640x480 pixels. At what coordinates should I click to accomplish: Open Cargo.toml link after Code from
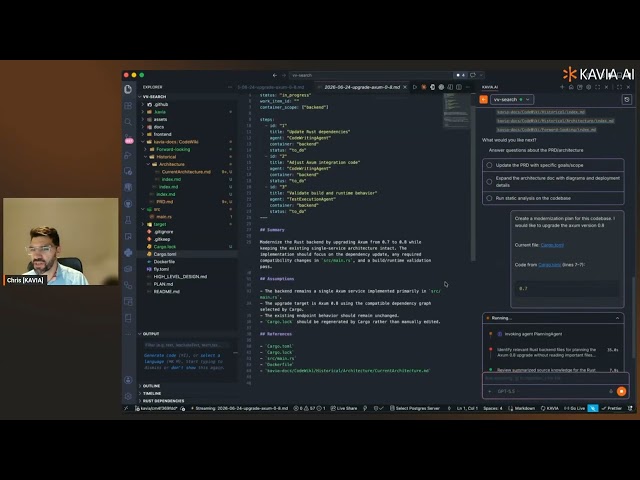pos(549,264)
